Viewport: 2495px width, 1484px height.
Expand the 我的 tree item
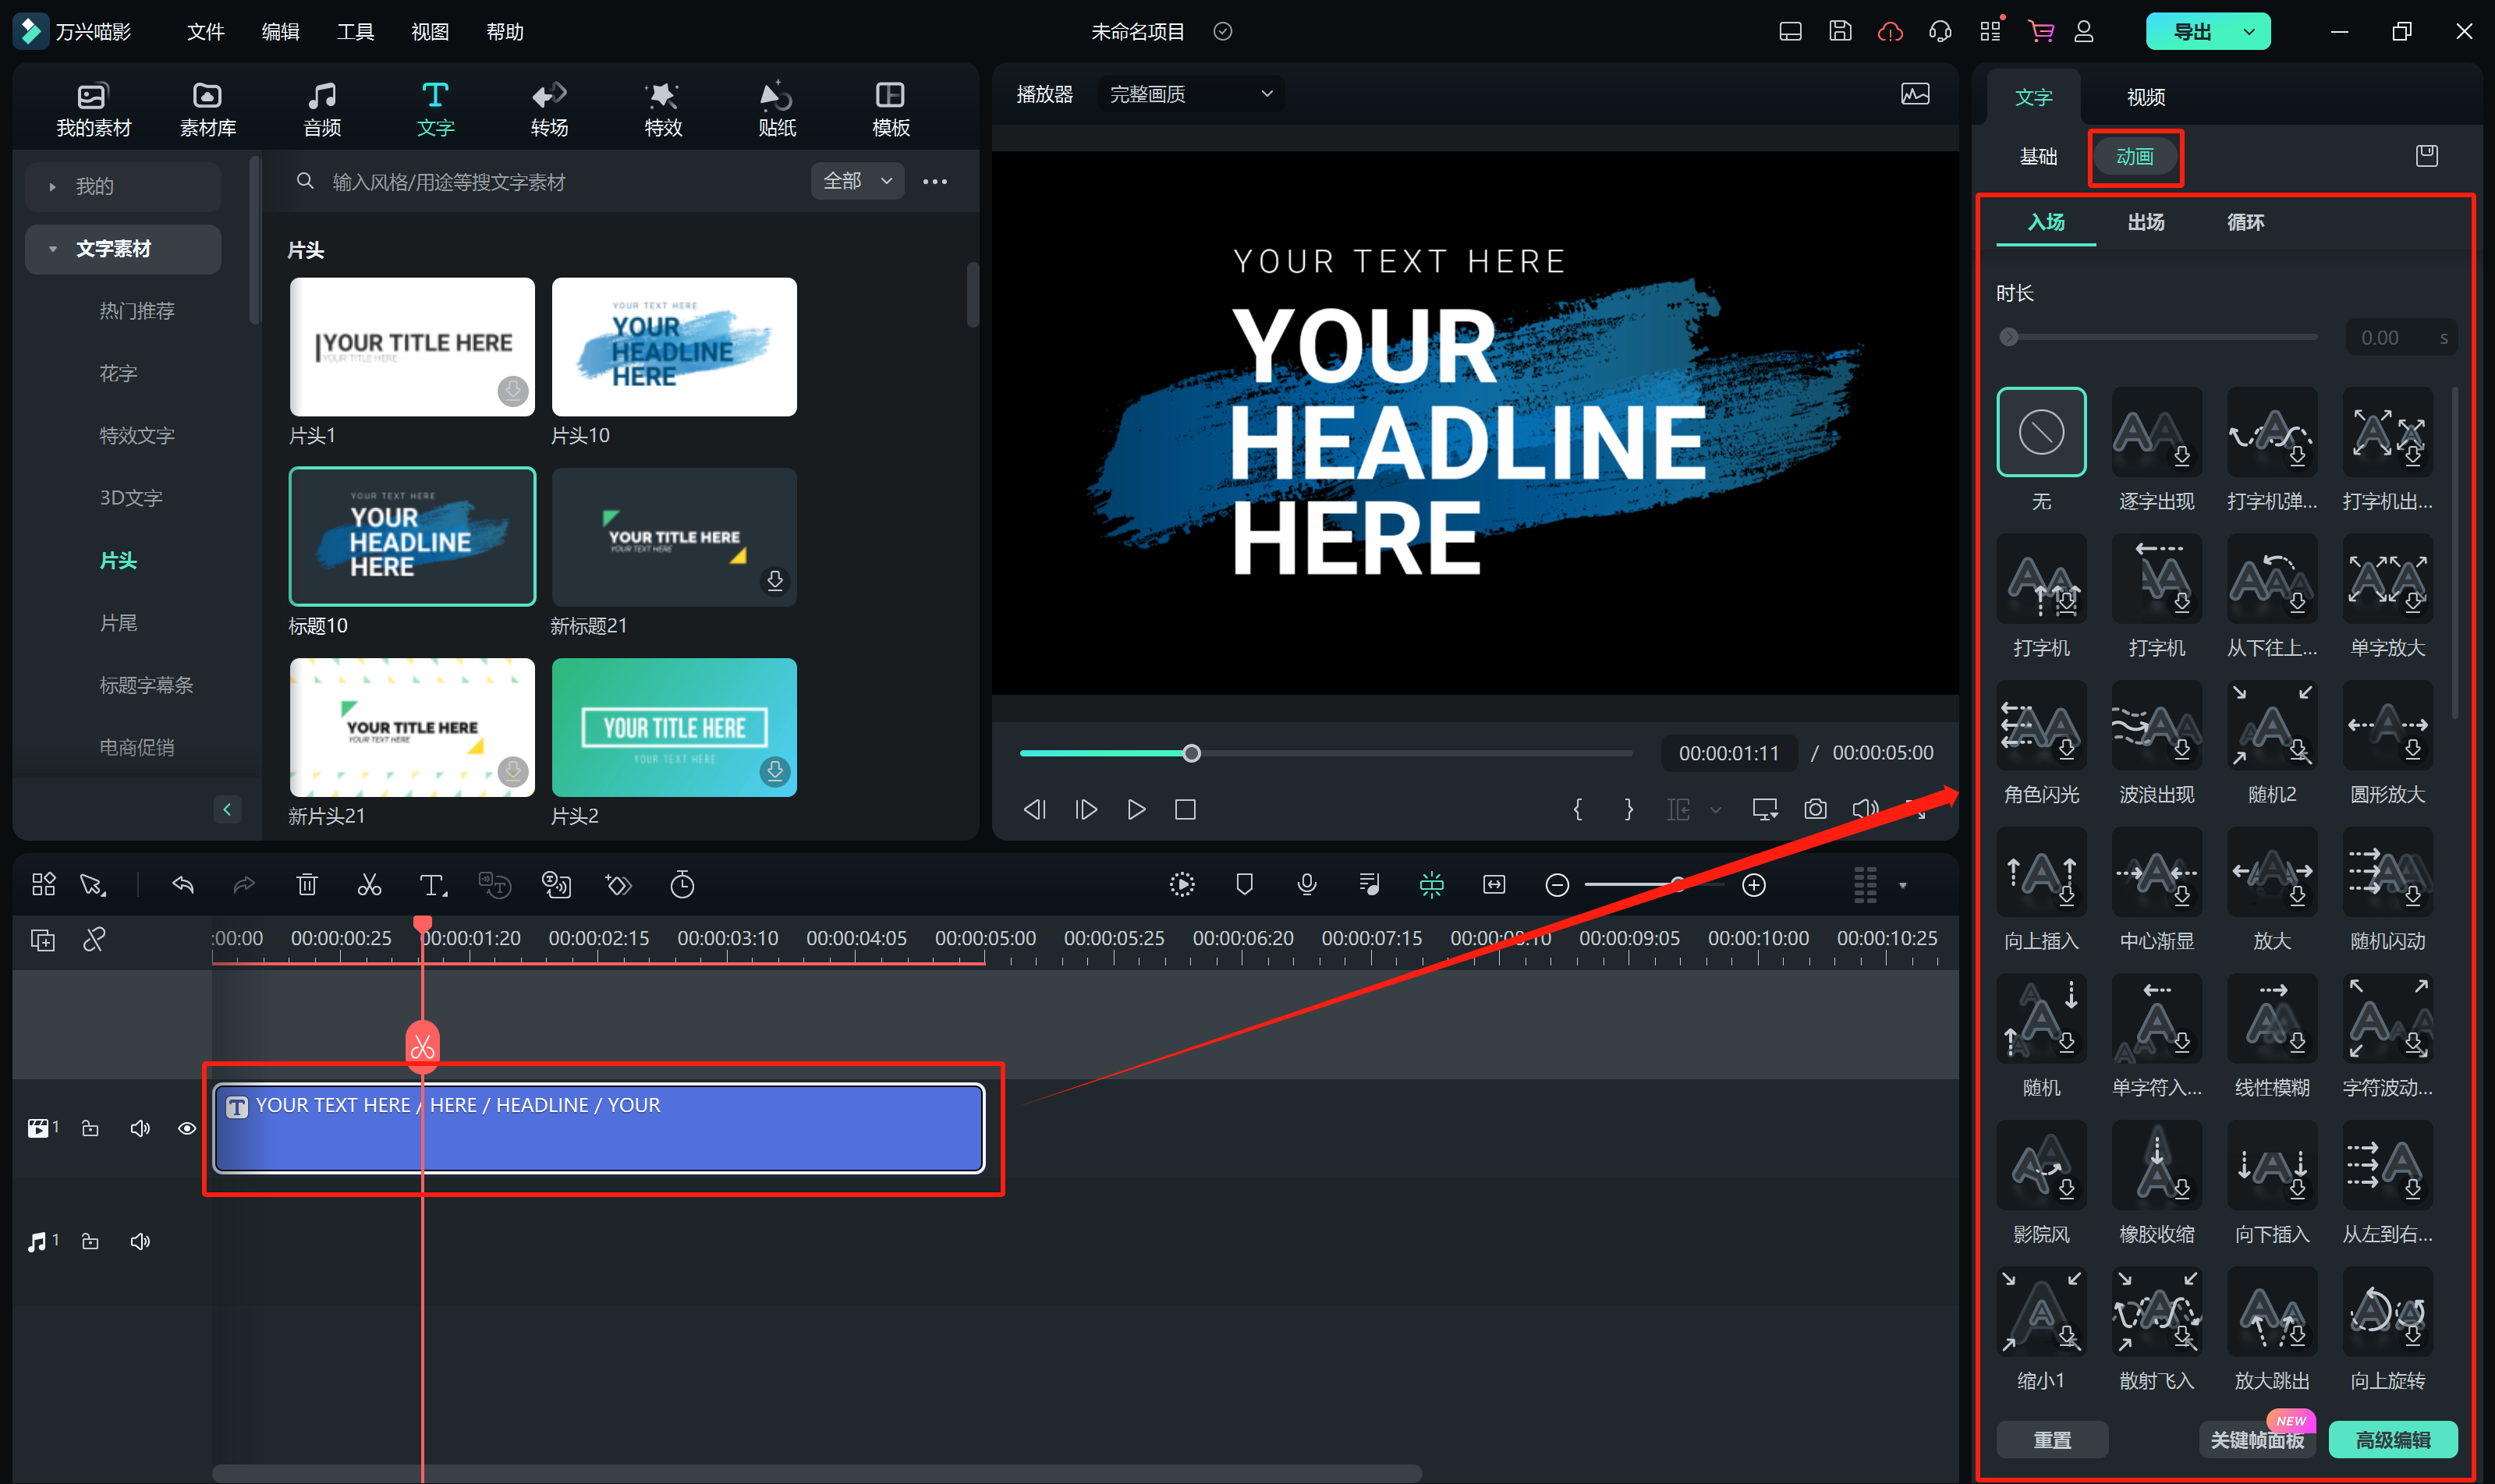point(52,186)
